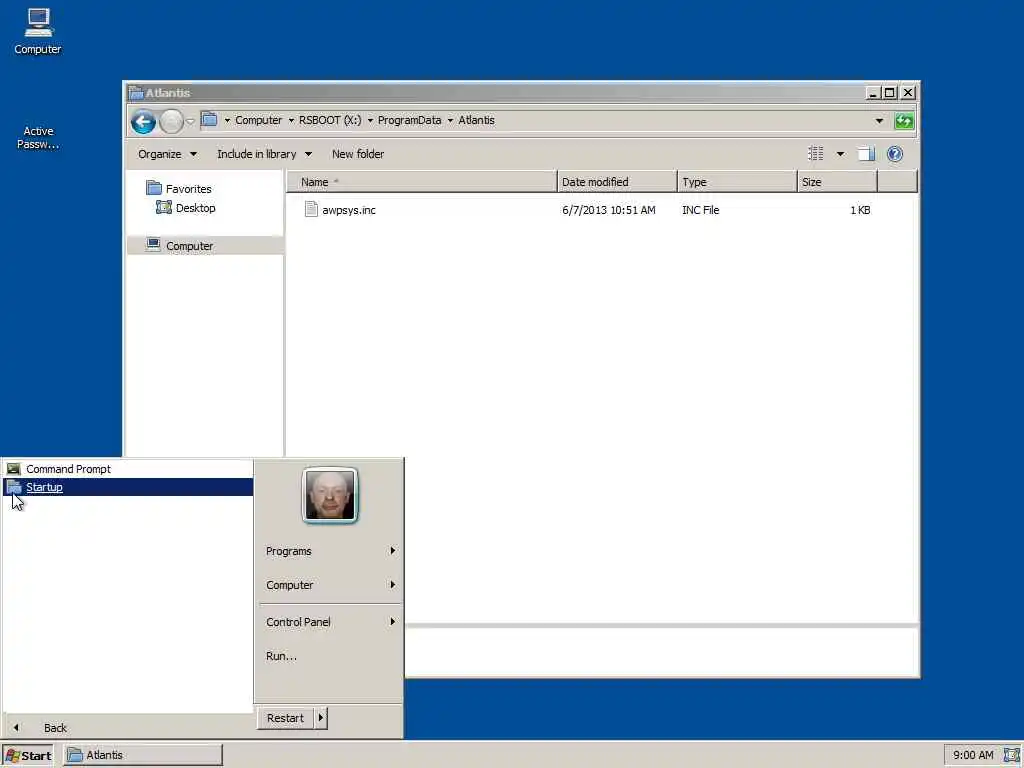Click awpsys.inc file icon
The width and height of the screenshot is (1024, 768).
pyautogui.click(x=311, y=210)
